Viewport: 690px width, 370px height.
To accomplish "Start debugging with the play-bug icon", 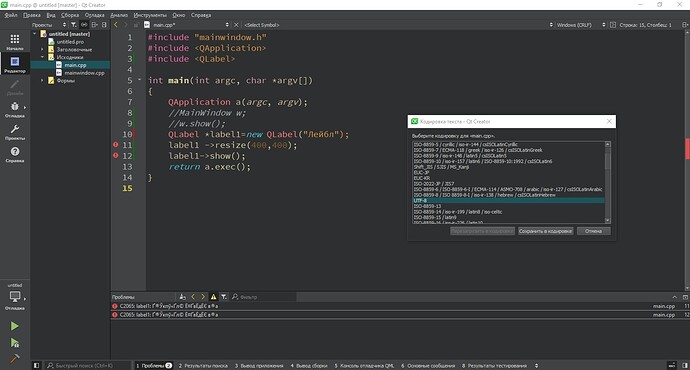I will (15, 343).
